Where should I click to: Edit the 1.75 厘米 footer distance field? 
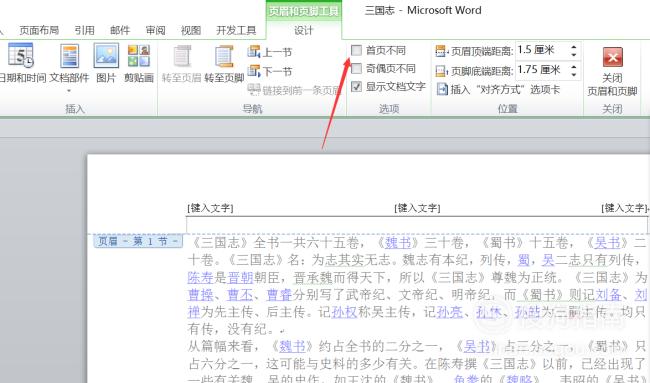click(541, 70)
